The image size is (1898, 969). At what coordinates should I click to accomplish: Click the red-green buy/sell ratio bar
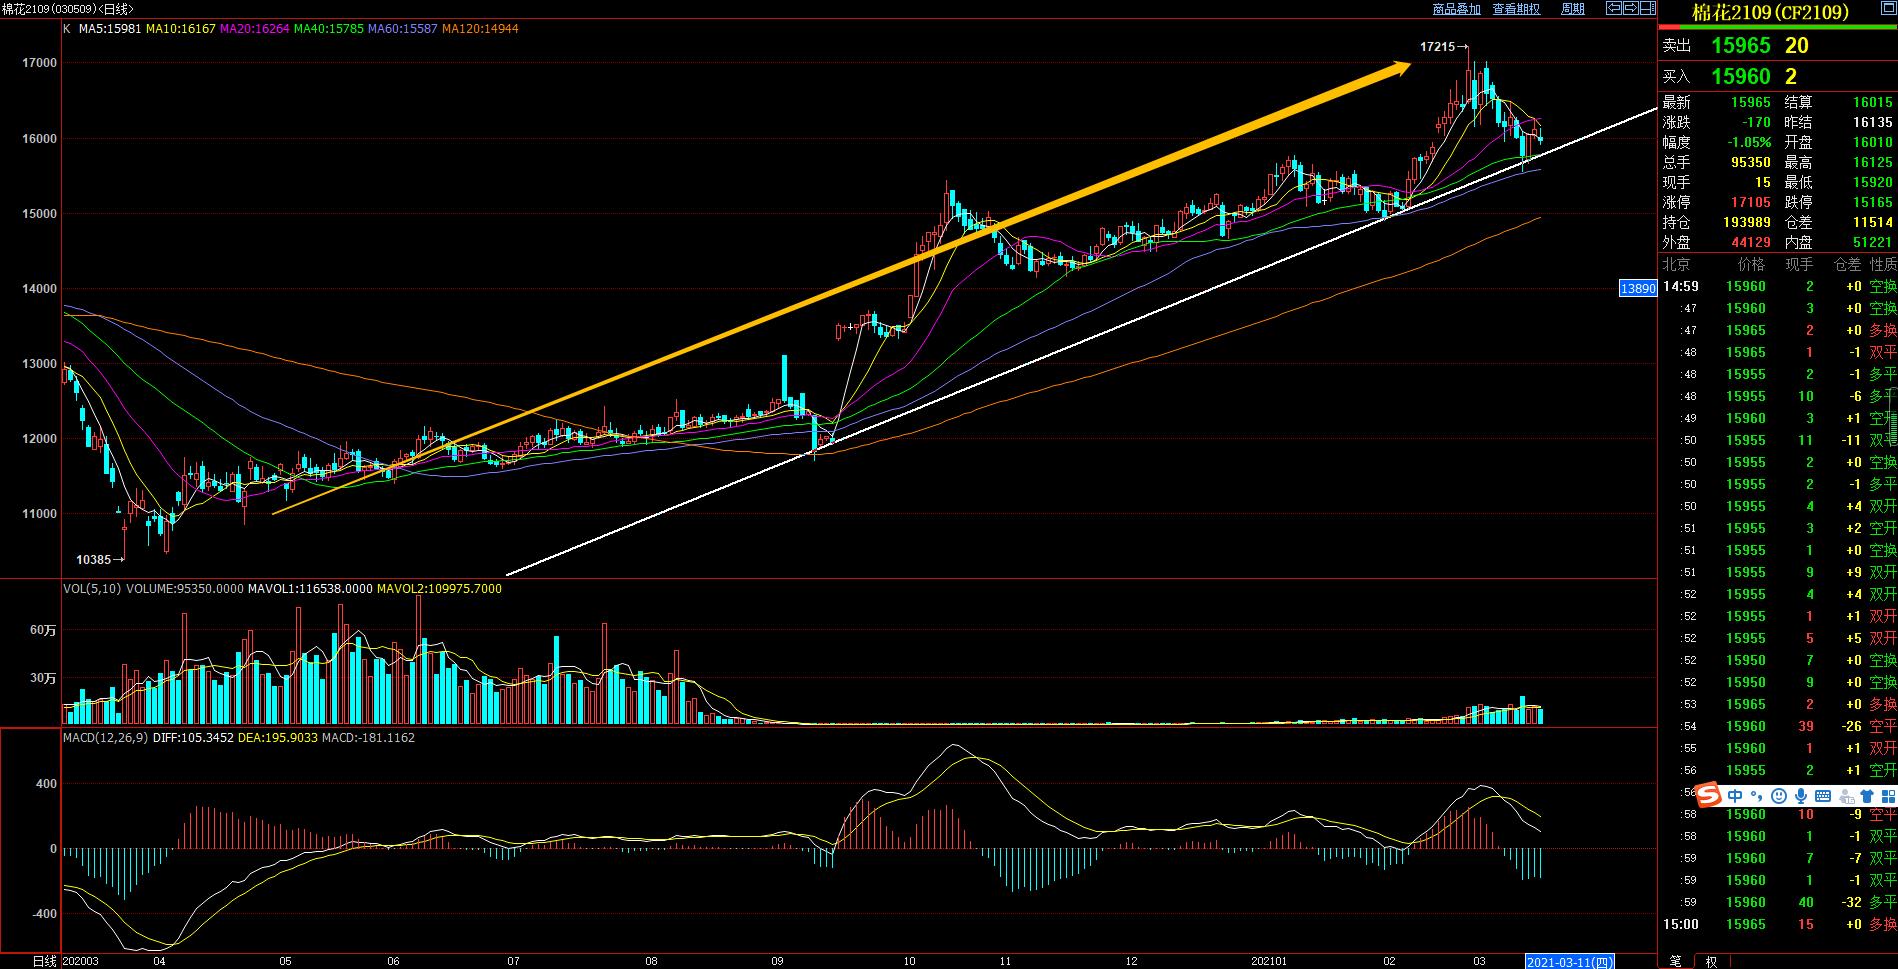pyautogui.click(x=1777, y=26)
